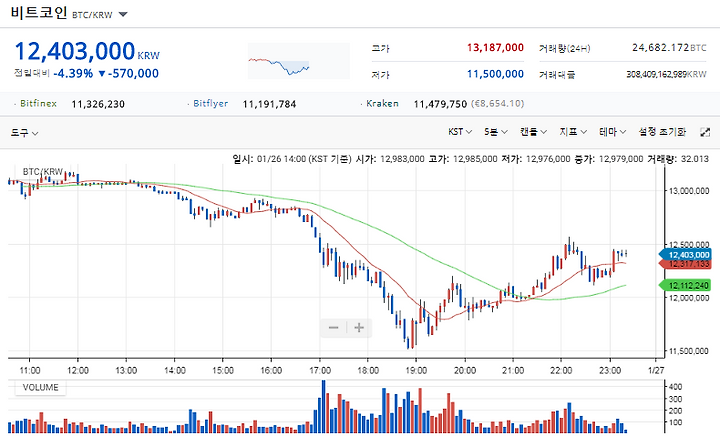Viewport: 720px width, 436px height.
Task: Click the VOLUME label on chart
Action: pyautogui.click(x=40, y=387)
